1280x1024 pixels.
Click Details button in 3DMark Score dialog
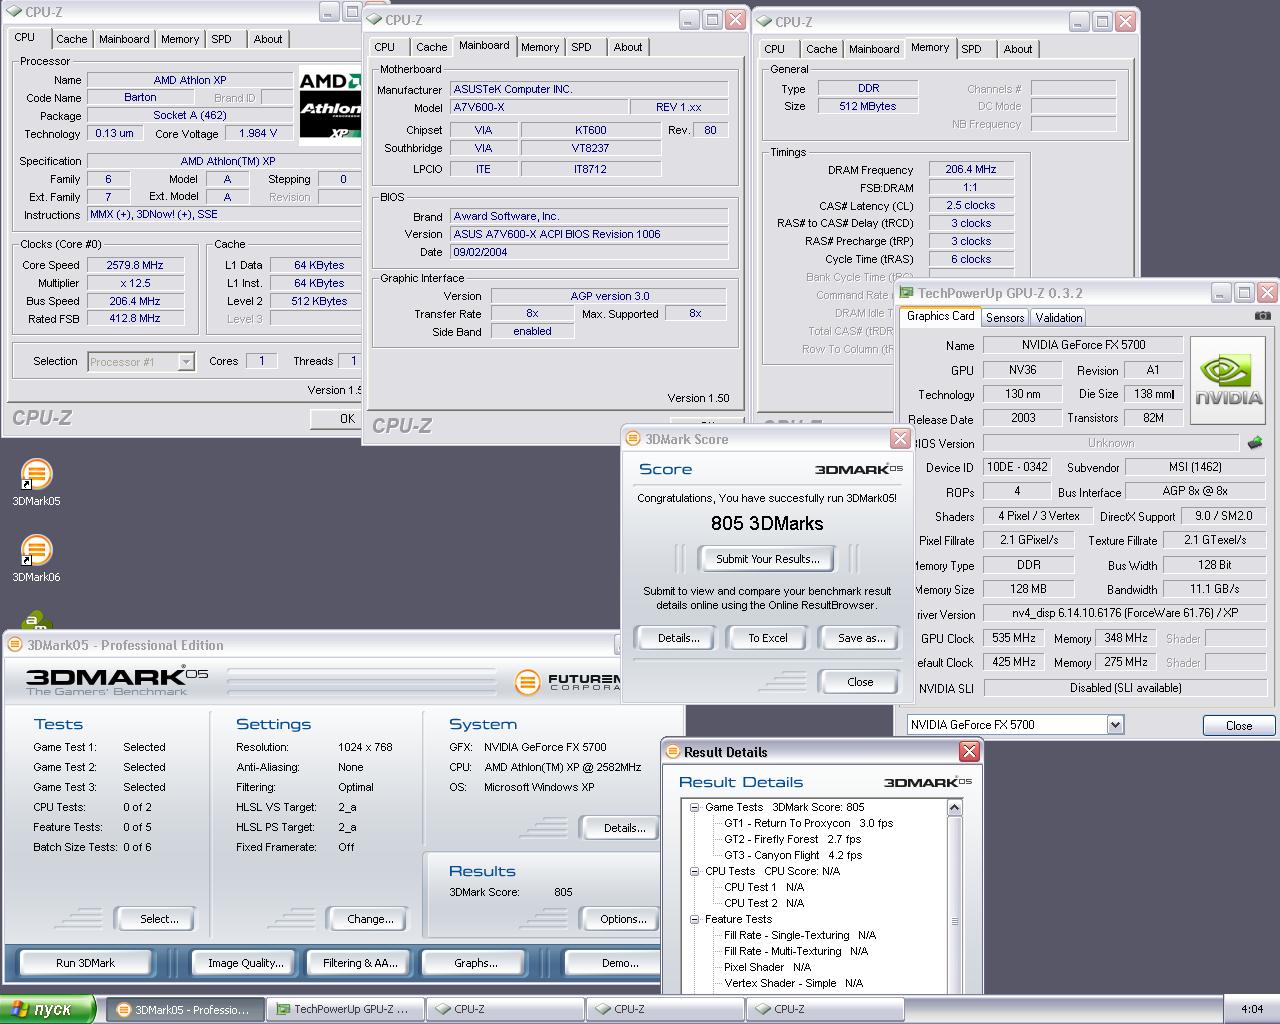click(x=678, y=638)
